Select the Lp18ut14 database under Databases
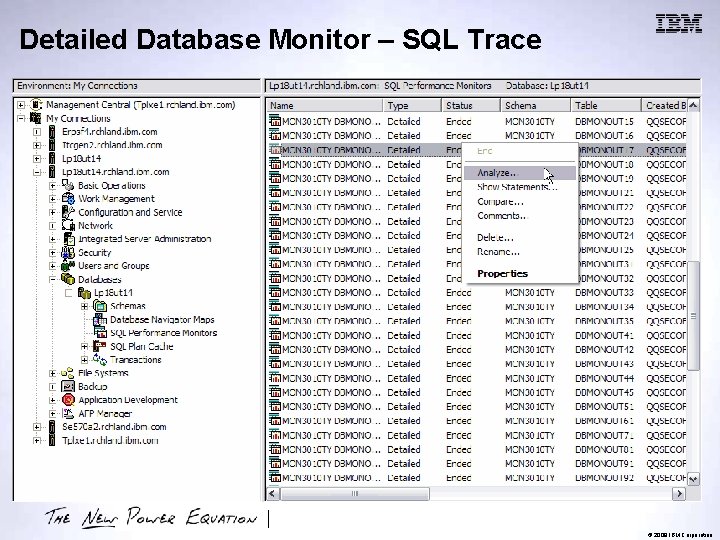 (x=113, y=292)
